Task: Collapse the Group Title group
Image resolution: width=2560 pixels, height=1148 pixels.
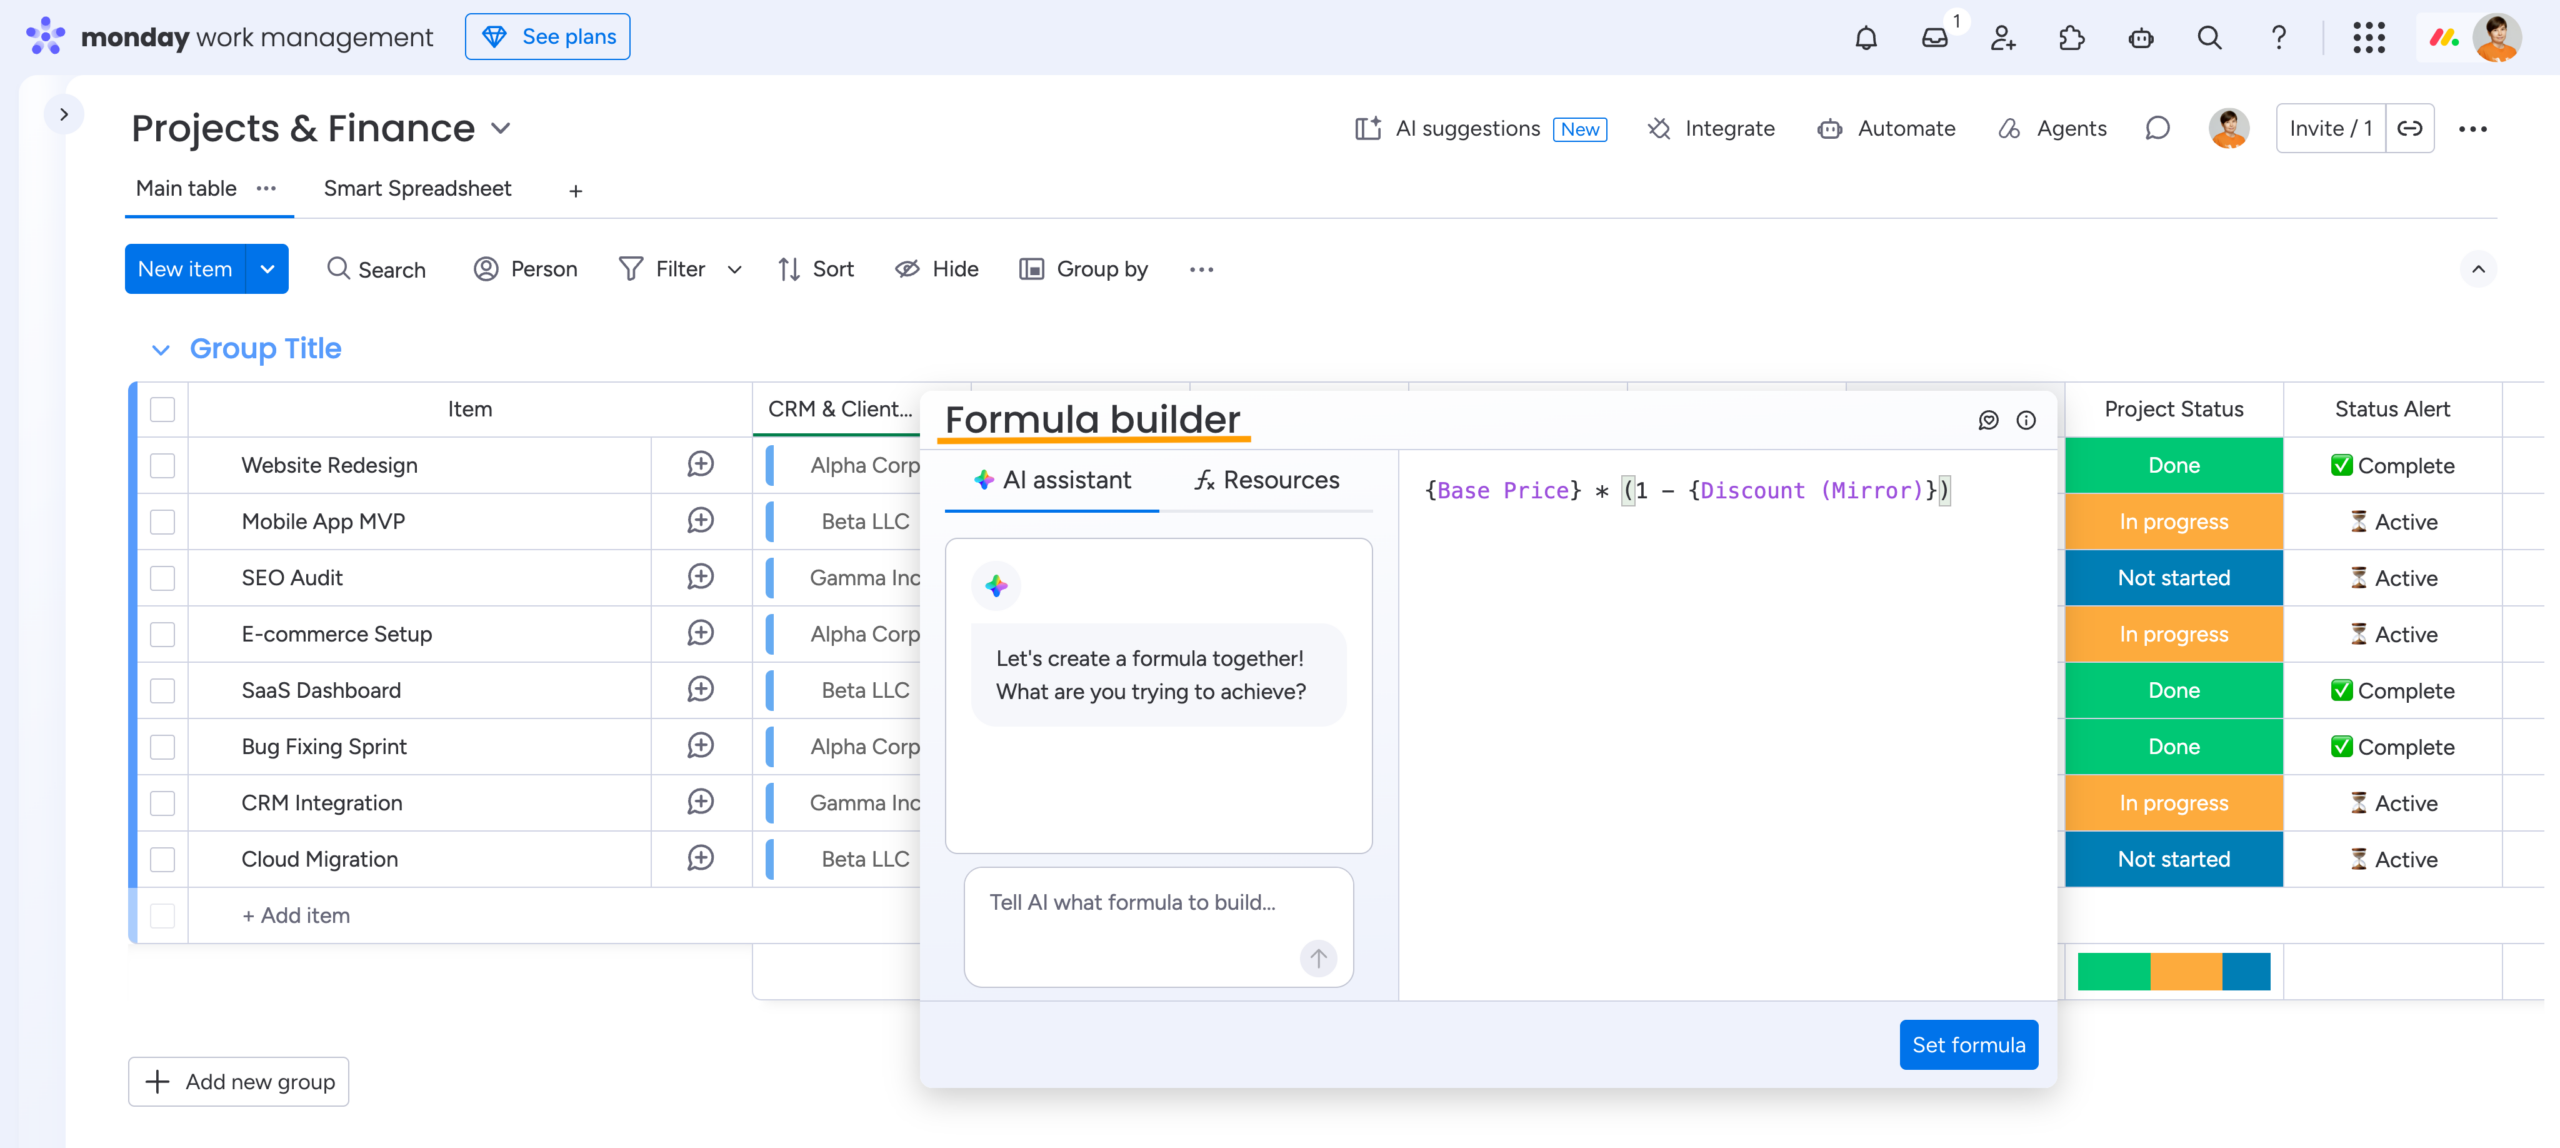Action: [160, 349]
